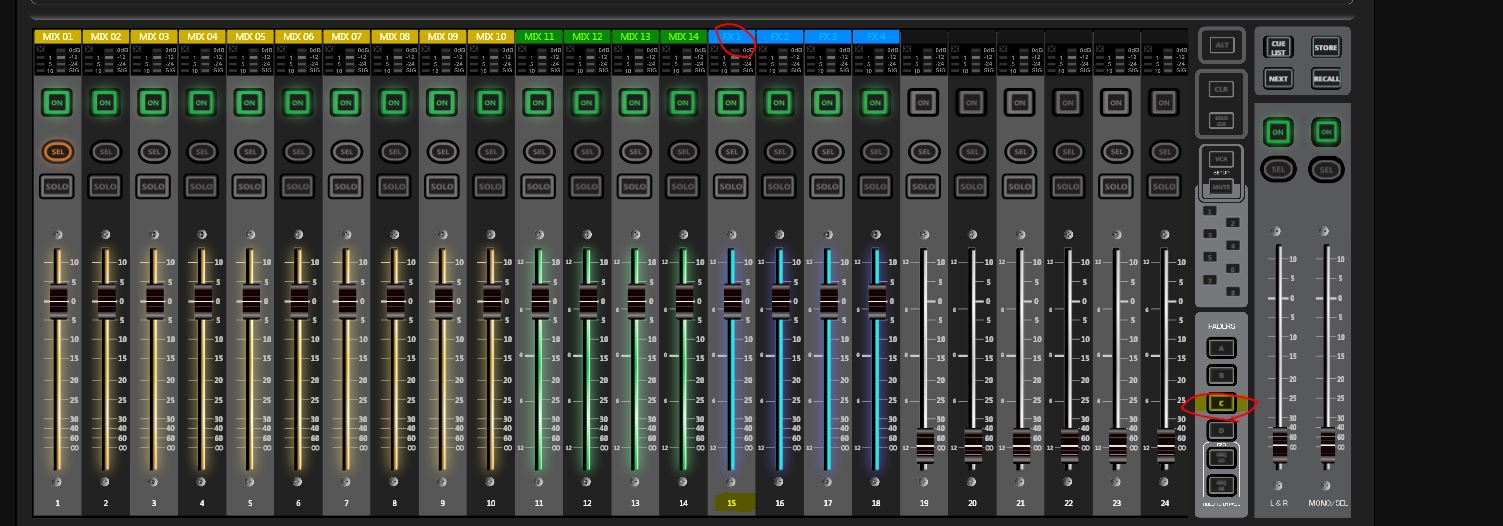Click the CLR button
Viewport: 1503px width, 526px height.
pos(1221,89)
